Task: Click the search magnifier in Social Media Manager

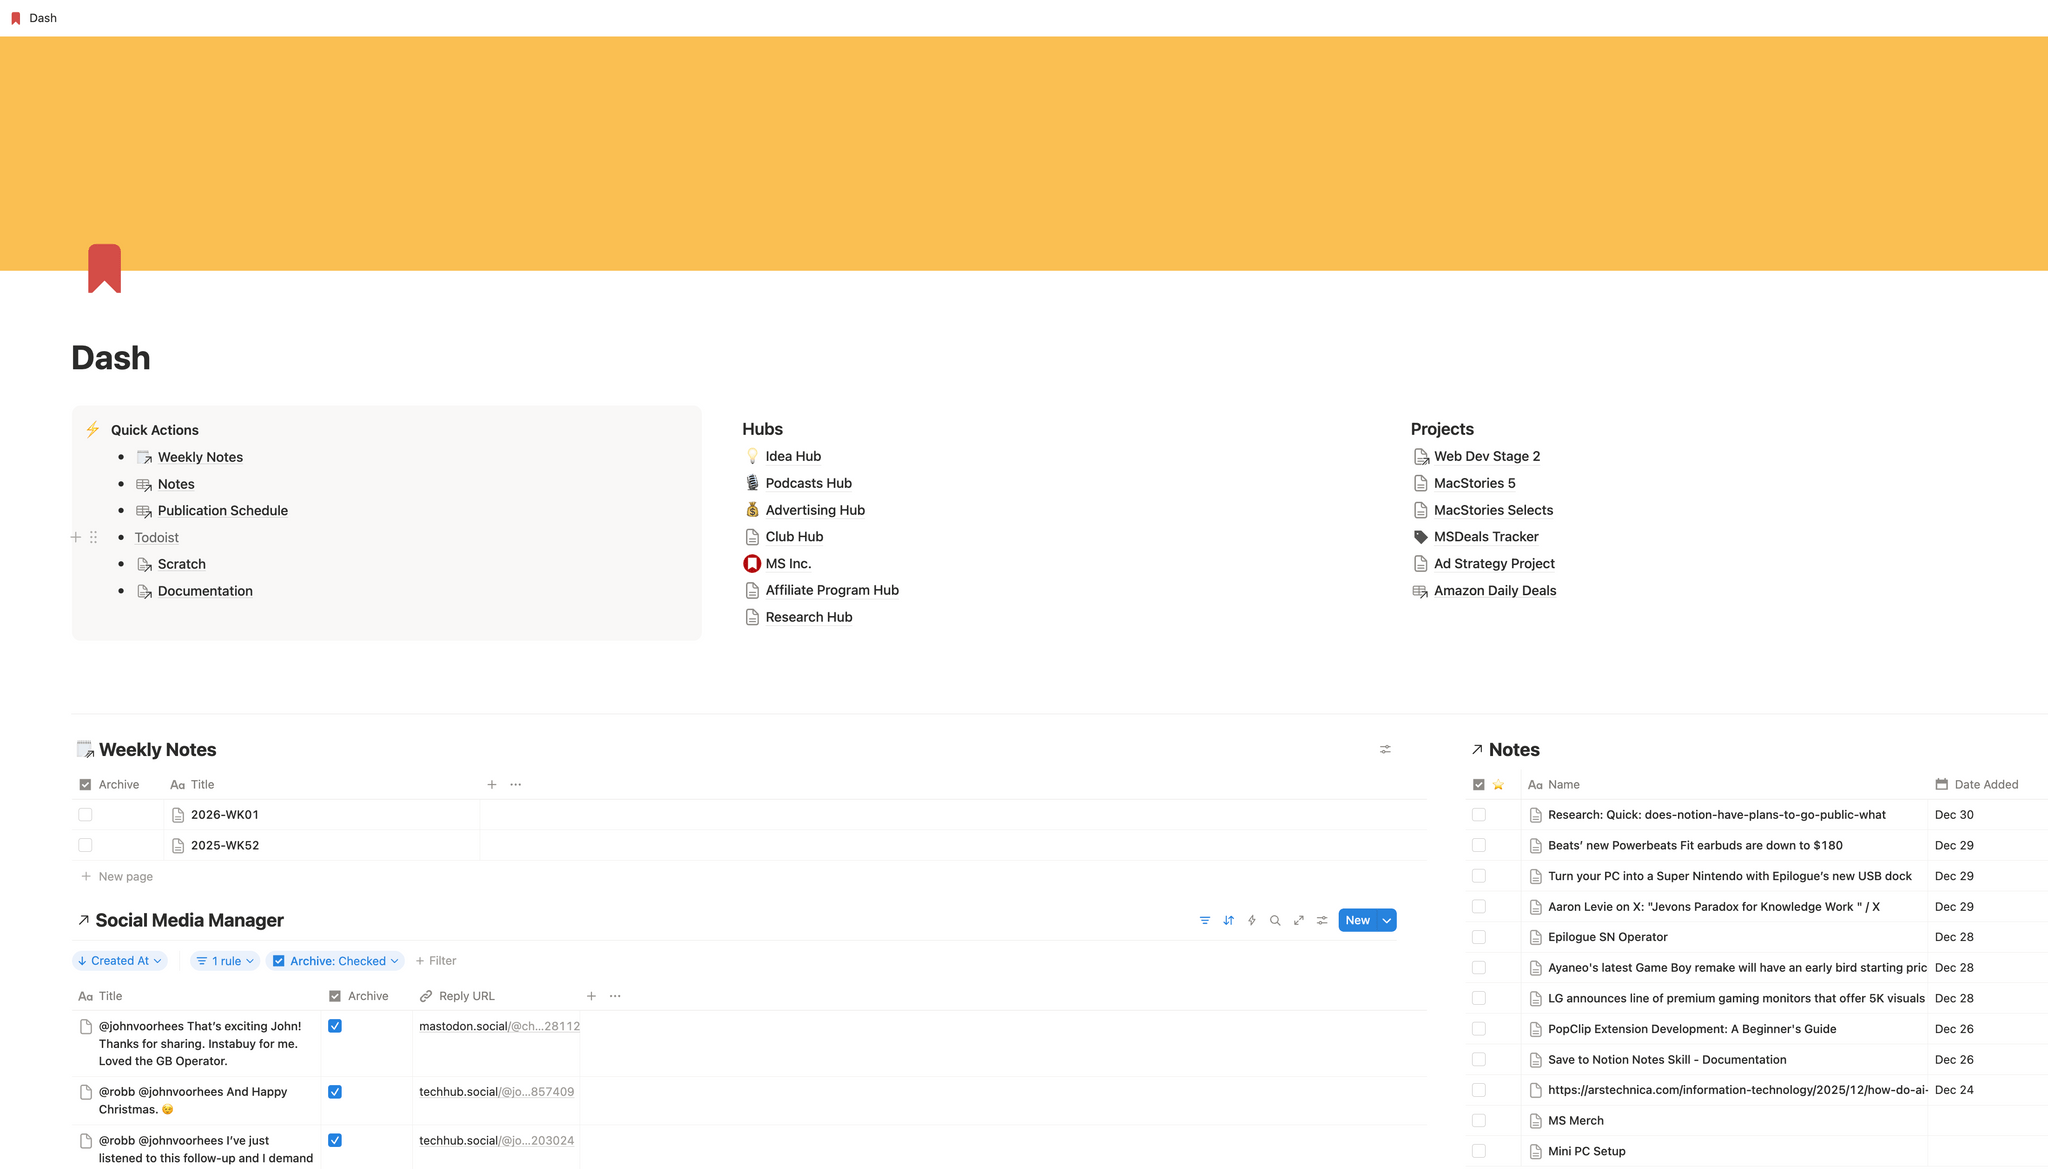Action: click(1275, 920)
